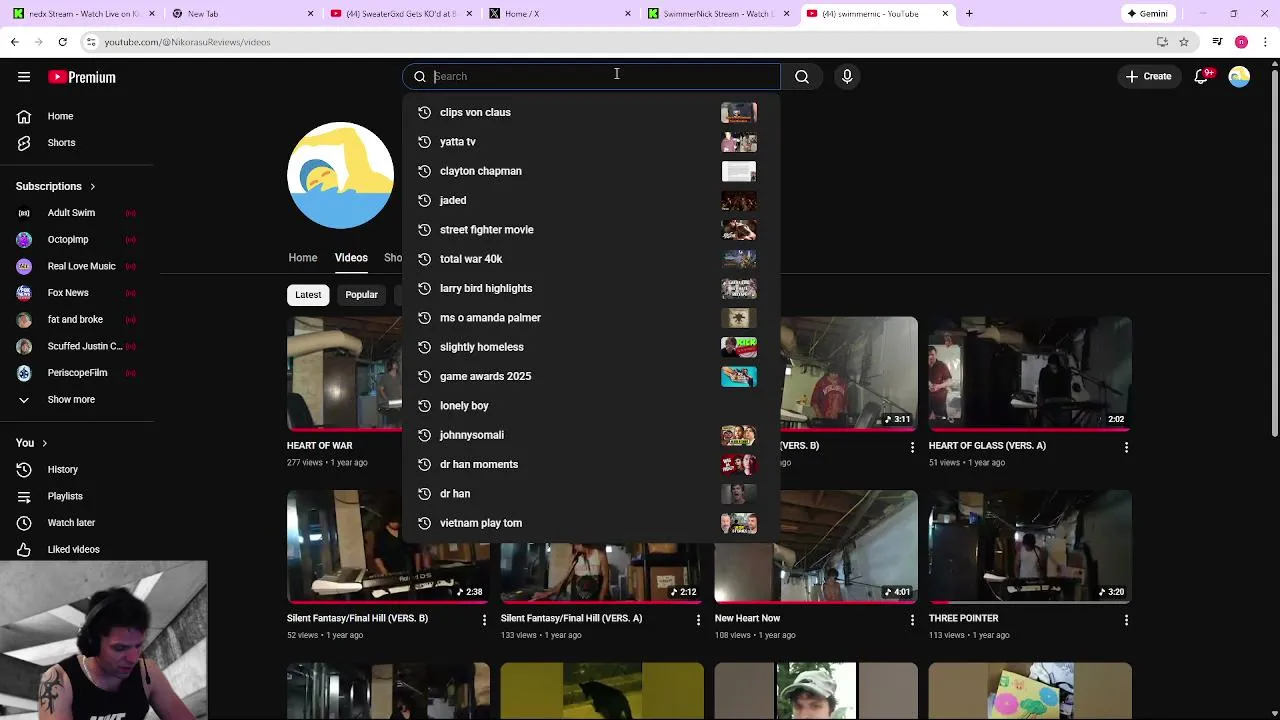Filter videos by Latest chip

(308, 294)
